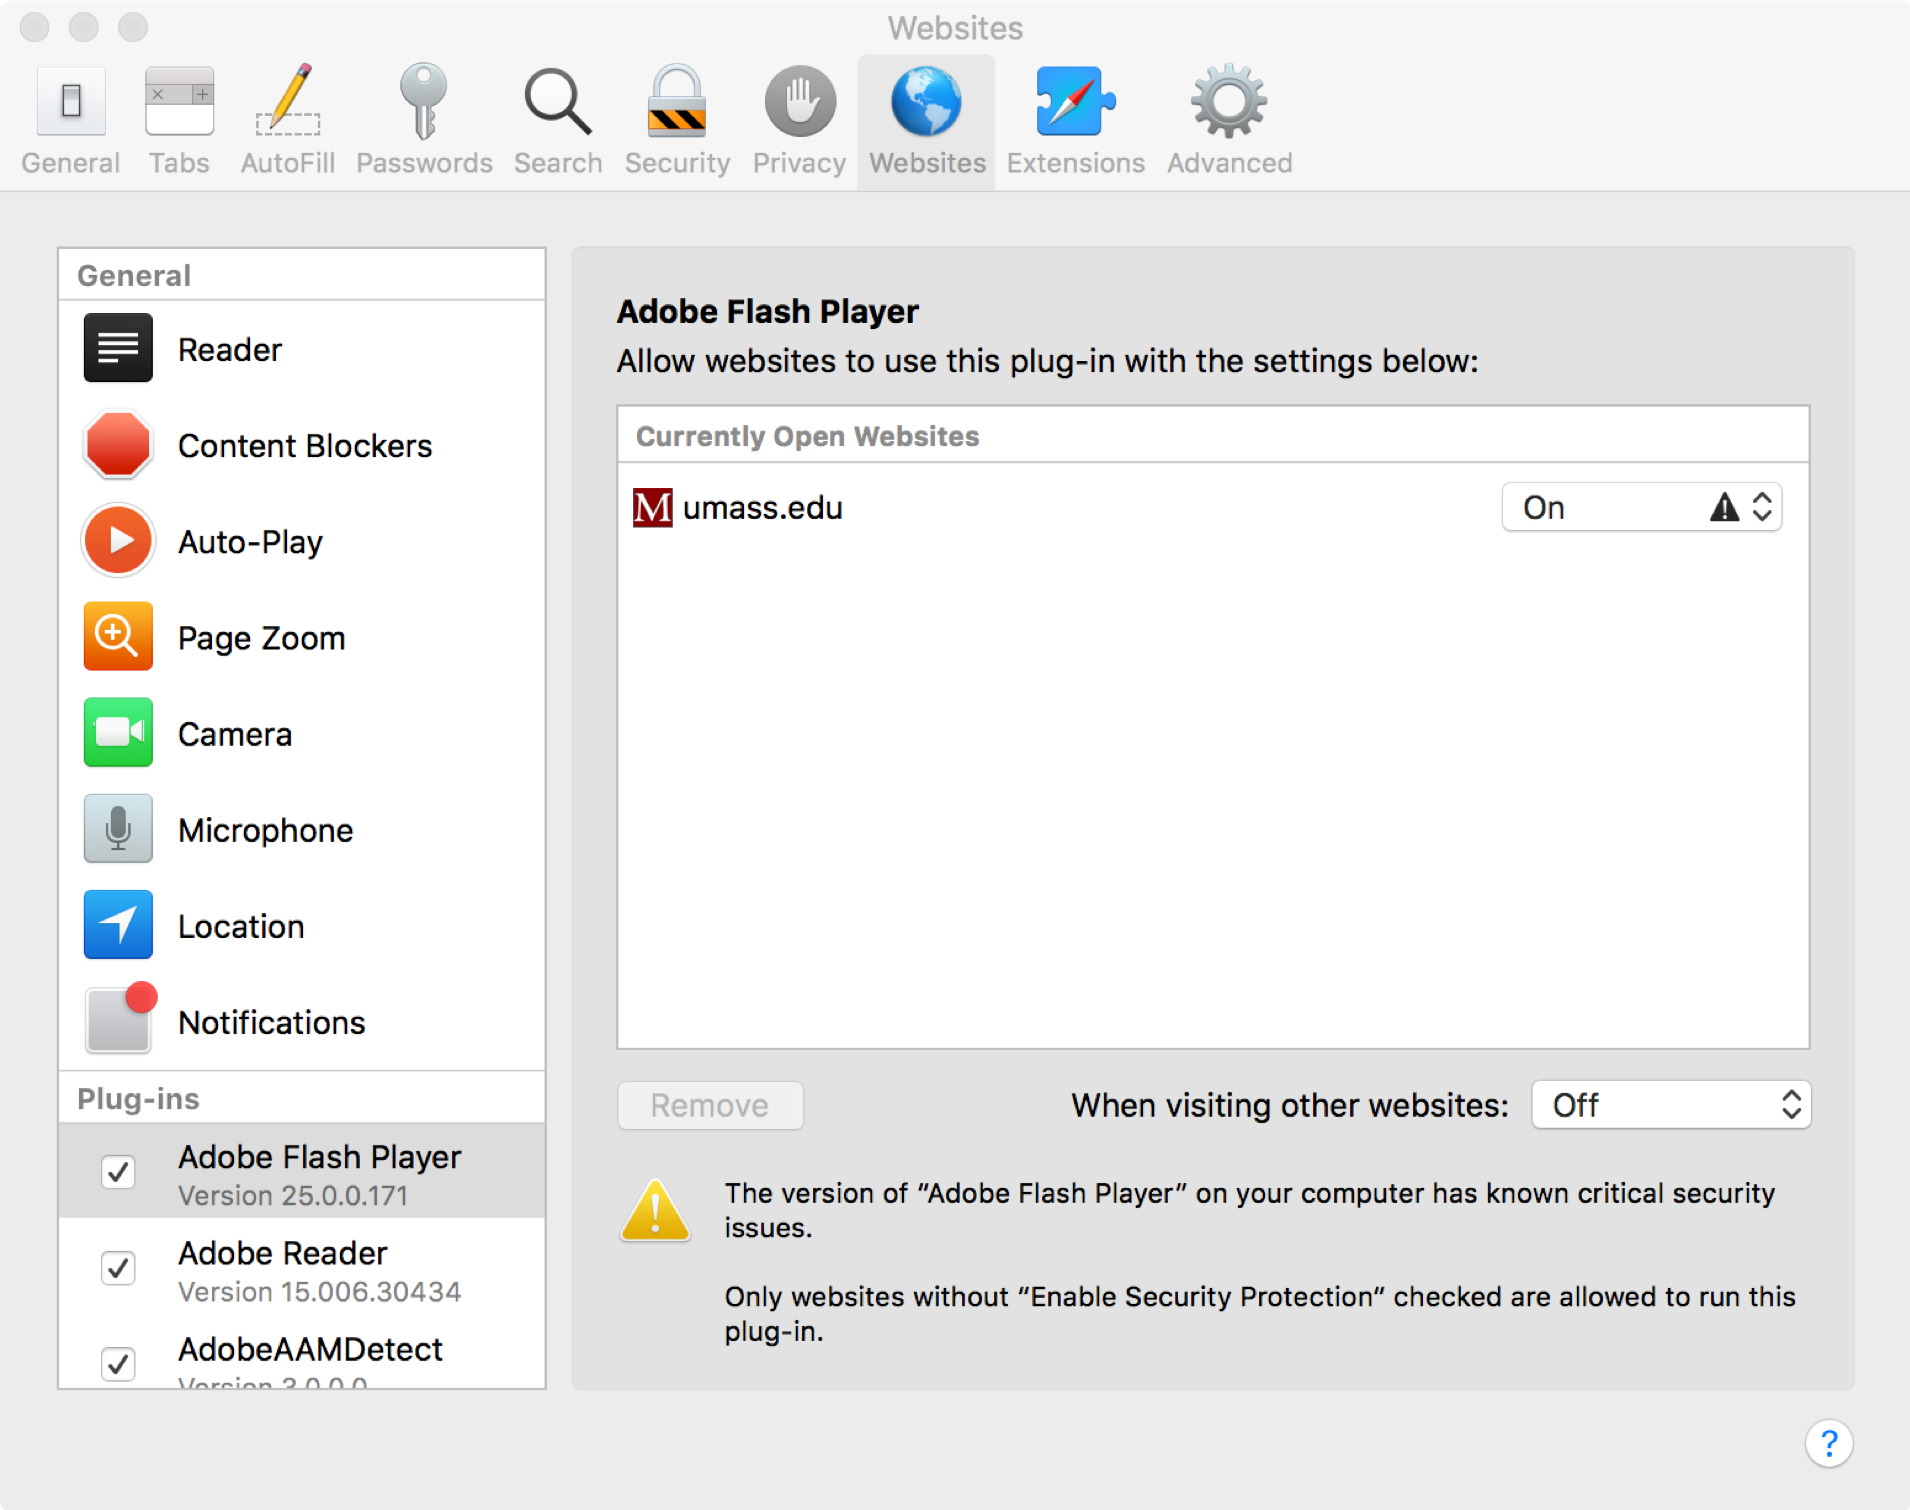This screenshot has height=1510, width=1910.
Task: Open the Auto-Play settings icon
Action: (118, 540)
